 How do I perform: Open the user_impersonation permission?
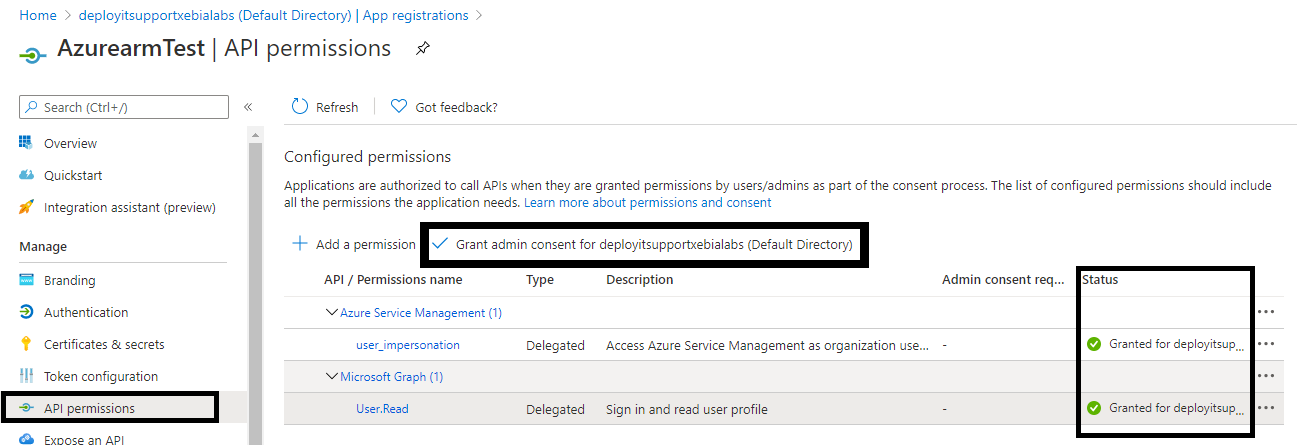click(x=408, y=344)
